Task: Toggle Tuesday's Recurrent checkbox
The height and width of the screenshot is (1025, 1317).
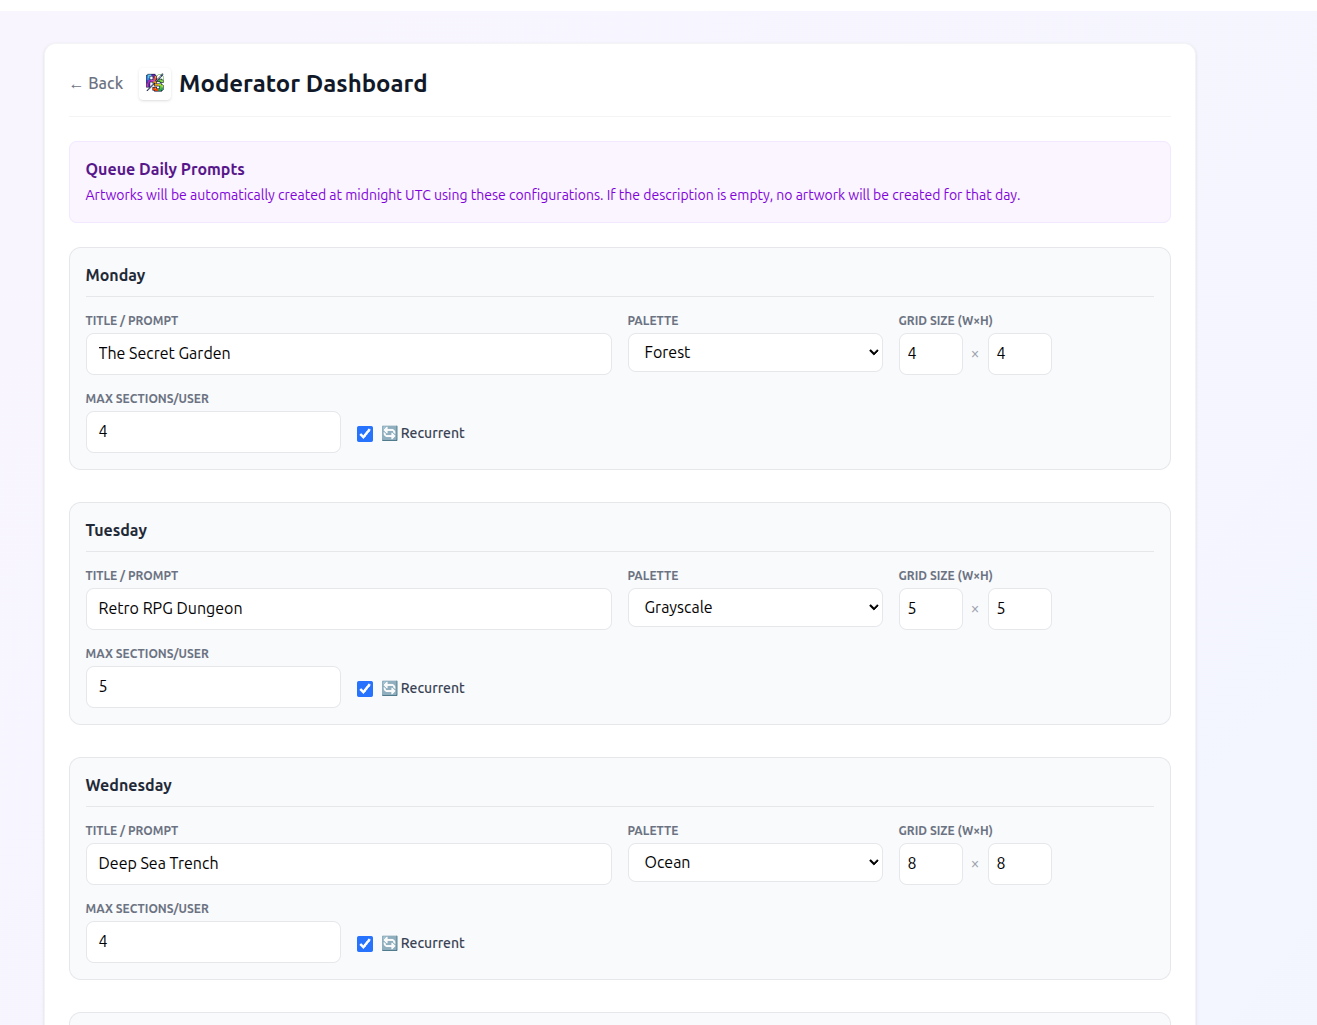Action: click(365, 689)
